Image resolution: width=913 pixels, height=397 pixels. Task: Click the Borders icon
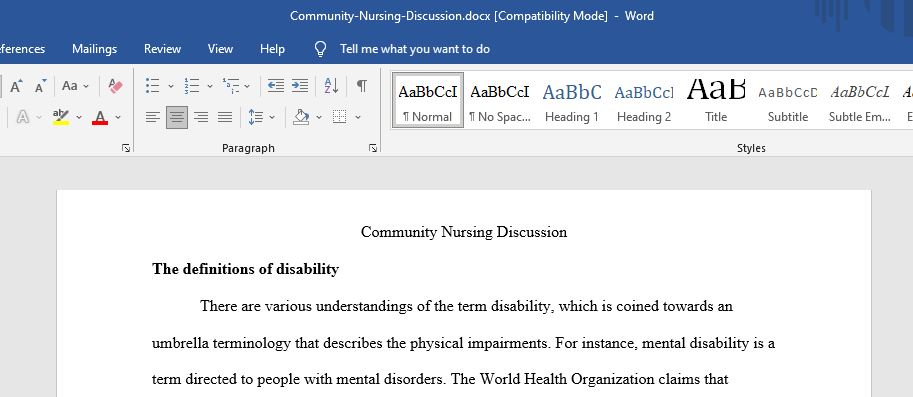tap(339, 117)
